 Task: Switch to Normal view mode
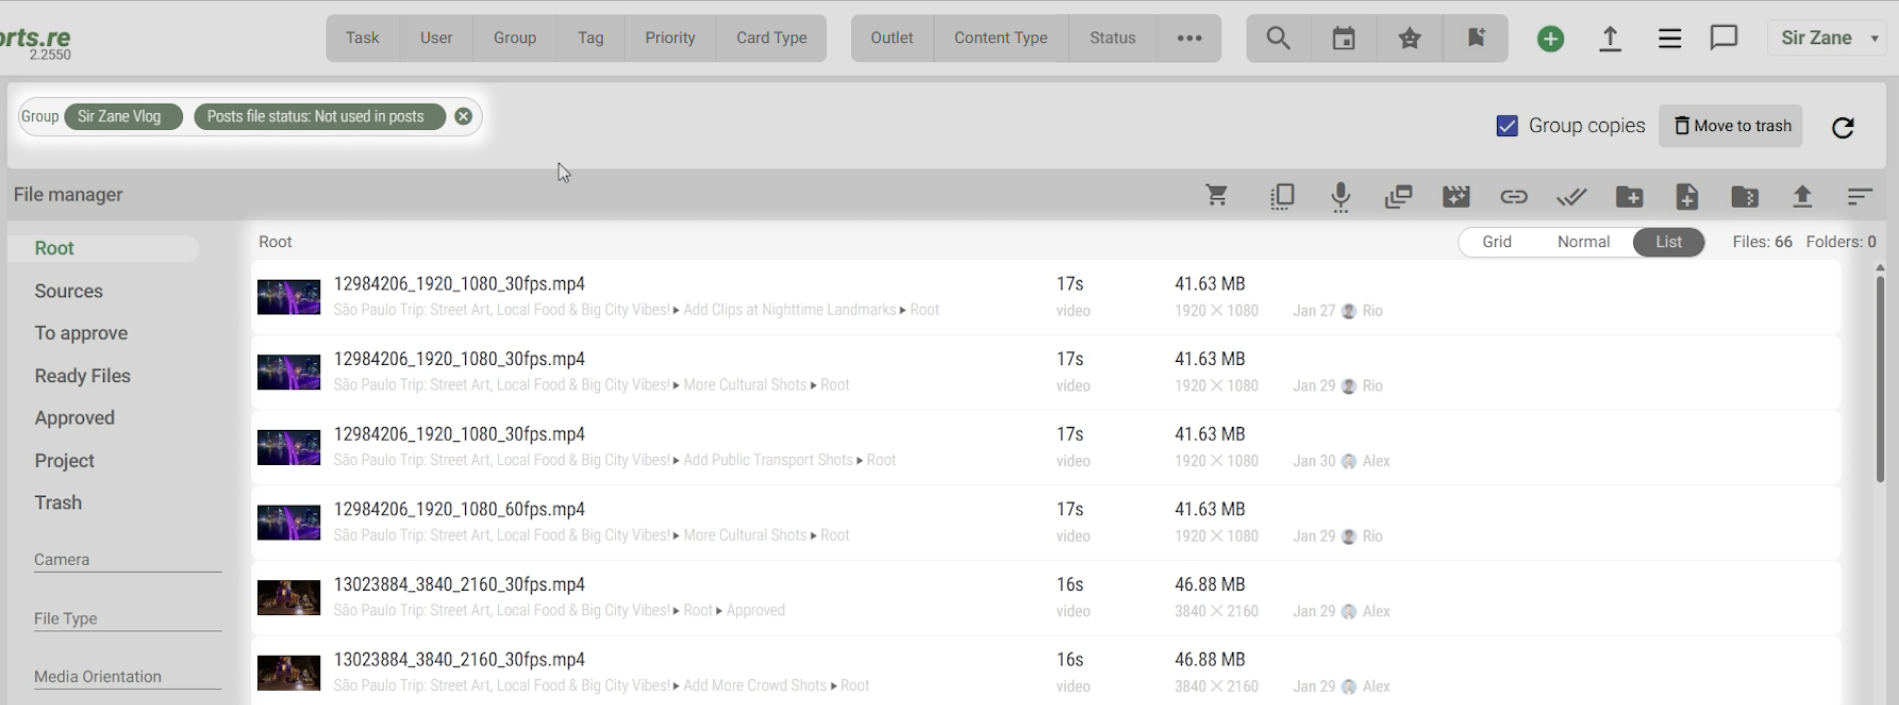click(1583, 242)
